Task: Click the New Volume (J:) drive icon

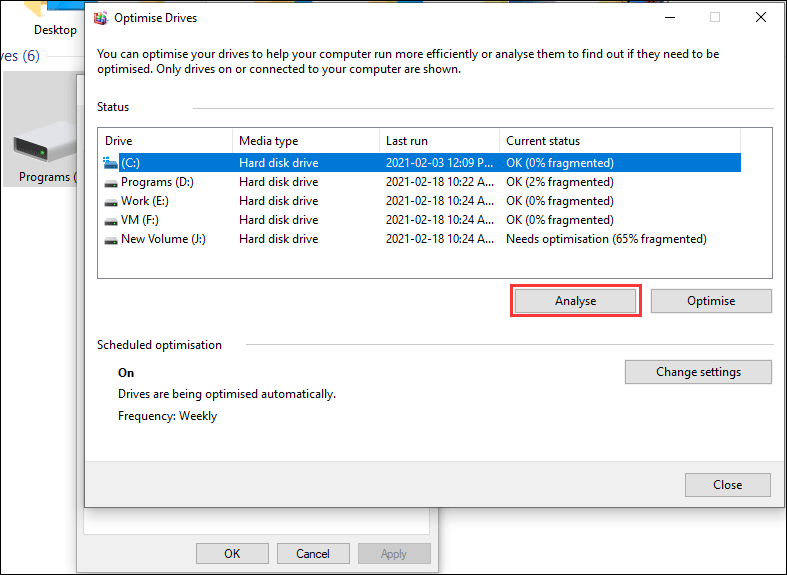Action: (x=110, y=240)
